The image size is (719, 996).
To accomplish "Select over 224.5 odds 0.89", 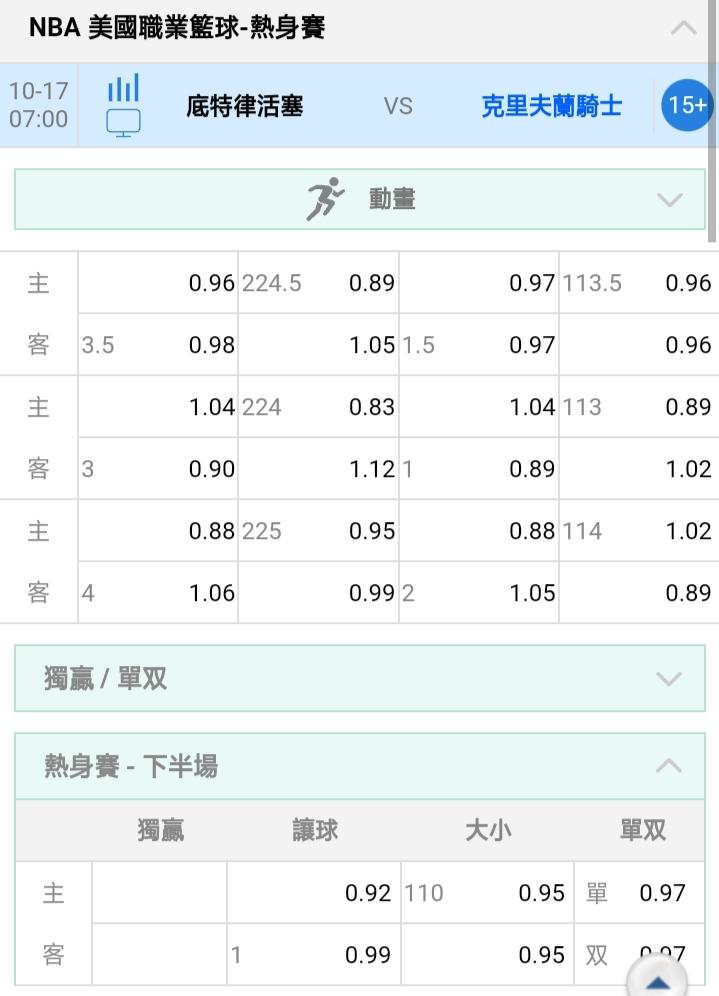I will point(319,283).
